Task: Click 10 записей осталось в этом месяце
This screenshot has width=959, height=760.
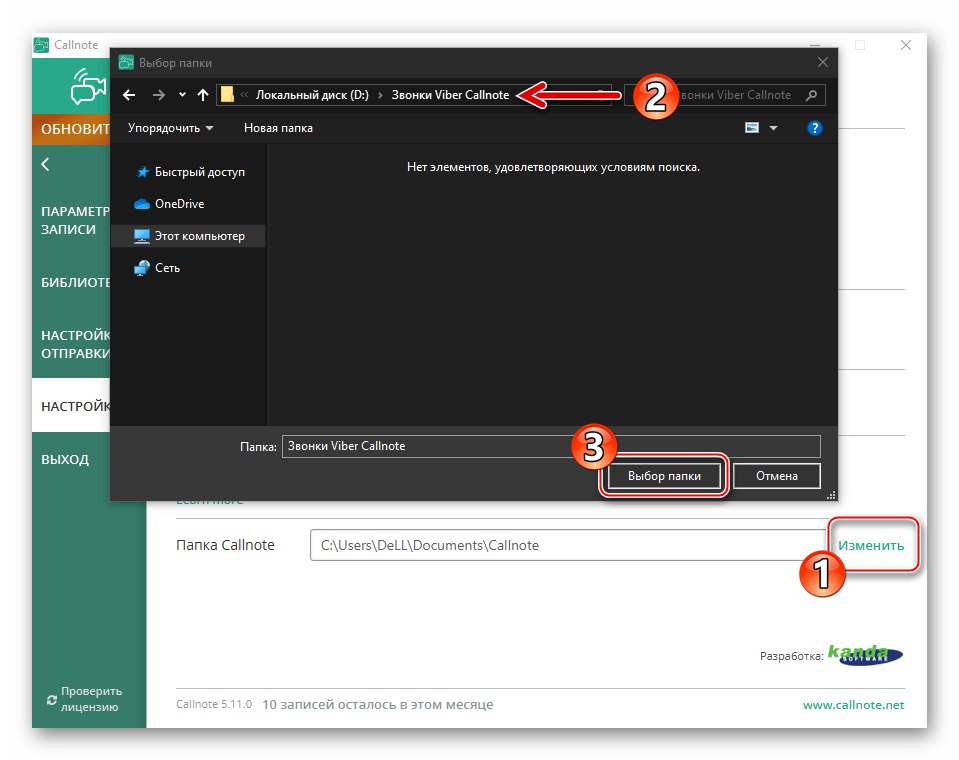Action: (x=377, y=704)
